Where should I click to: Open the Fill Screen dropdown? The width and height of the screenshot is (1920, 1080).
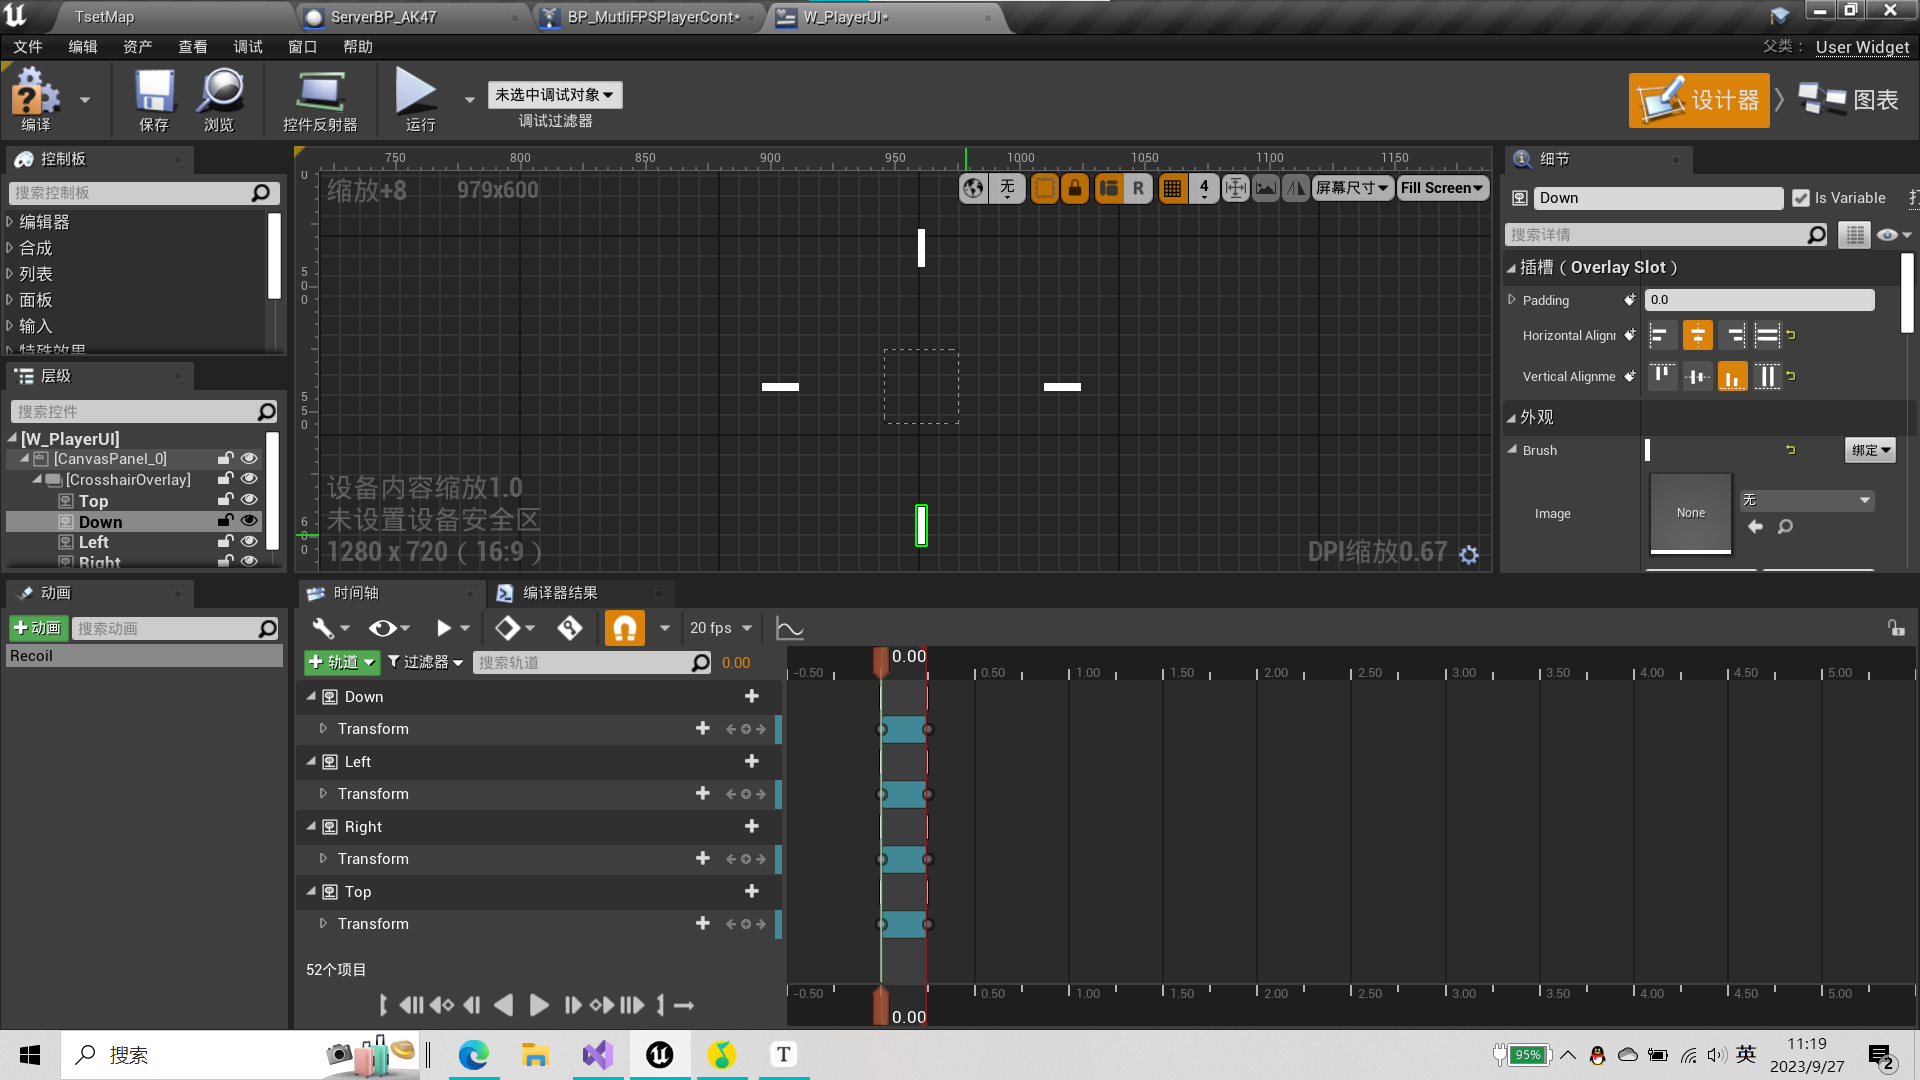pos(1441,188)
